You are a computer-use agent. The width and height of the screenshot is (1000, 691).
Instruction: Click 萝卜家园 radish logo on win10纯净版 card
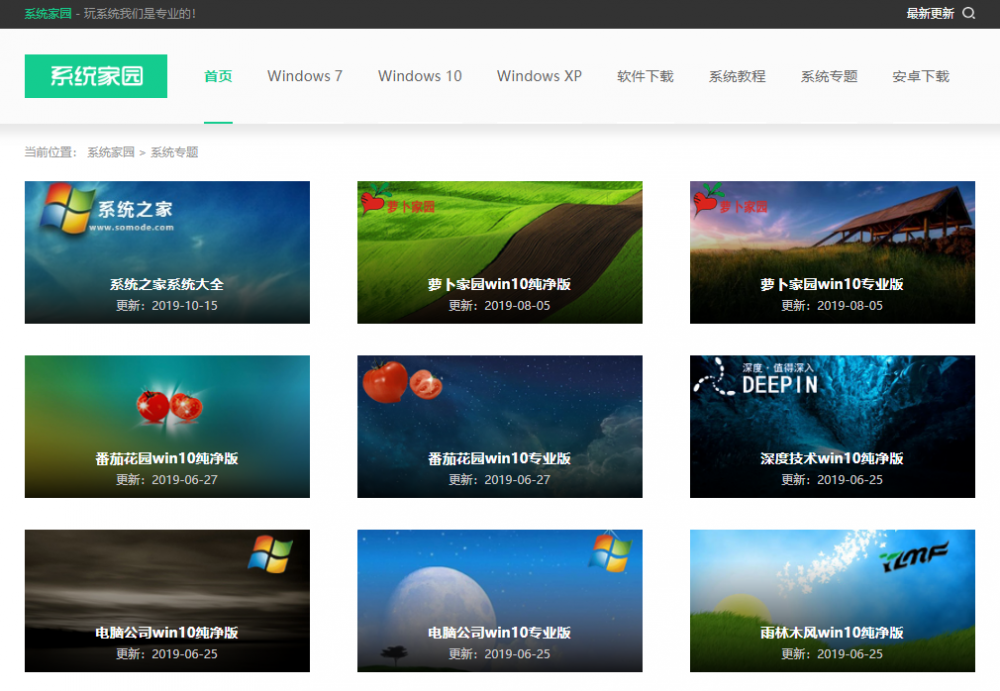tap(398, 200)
